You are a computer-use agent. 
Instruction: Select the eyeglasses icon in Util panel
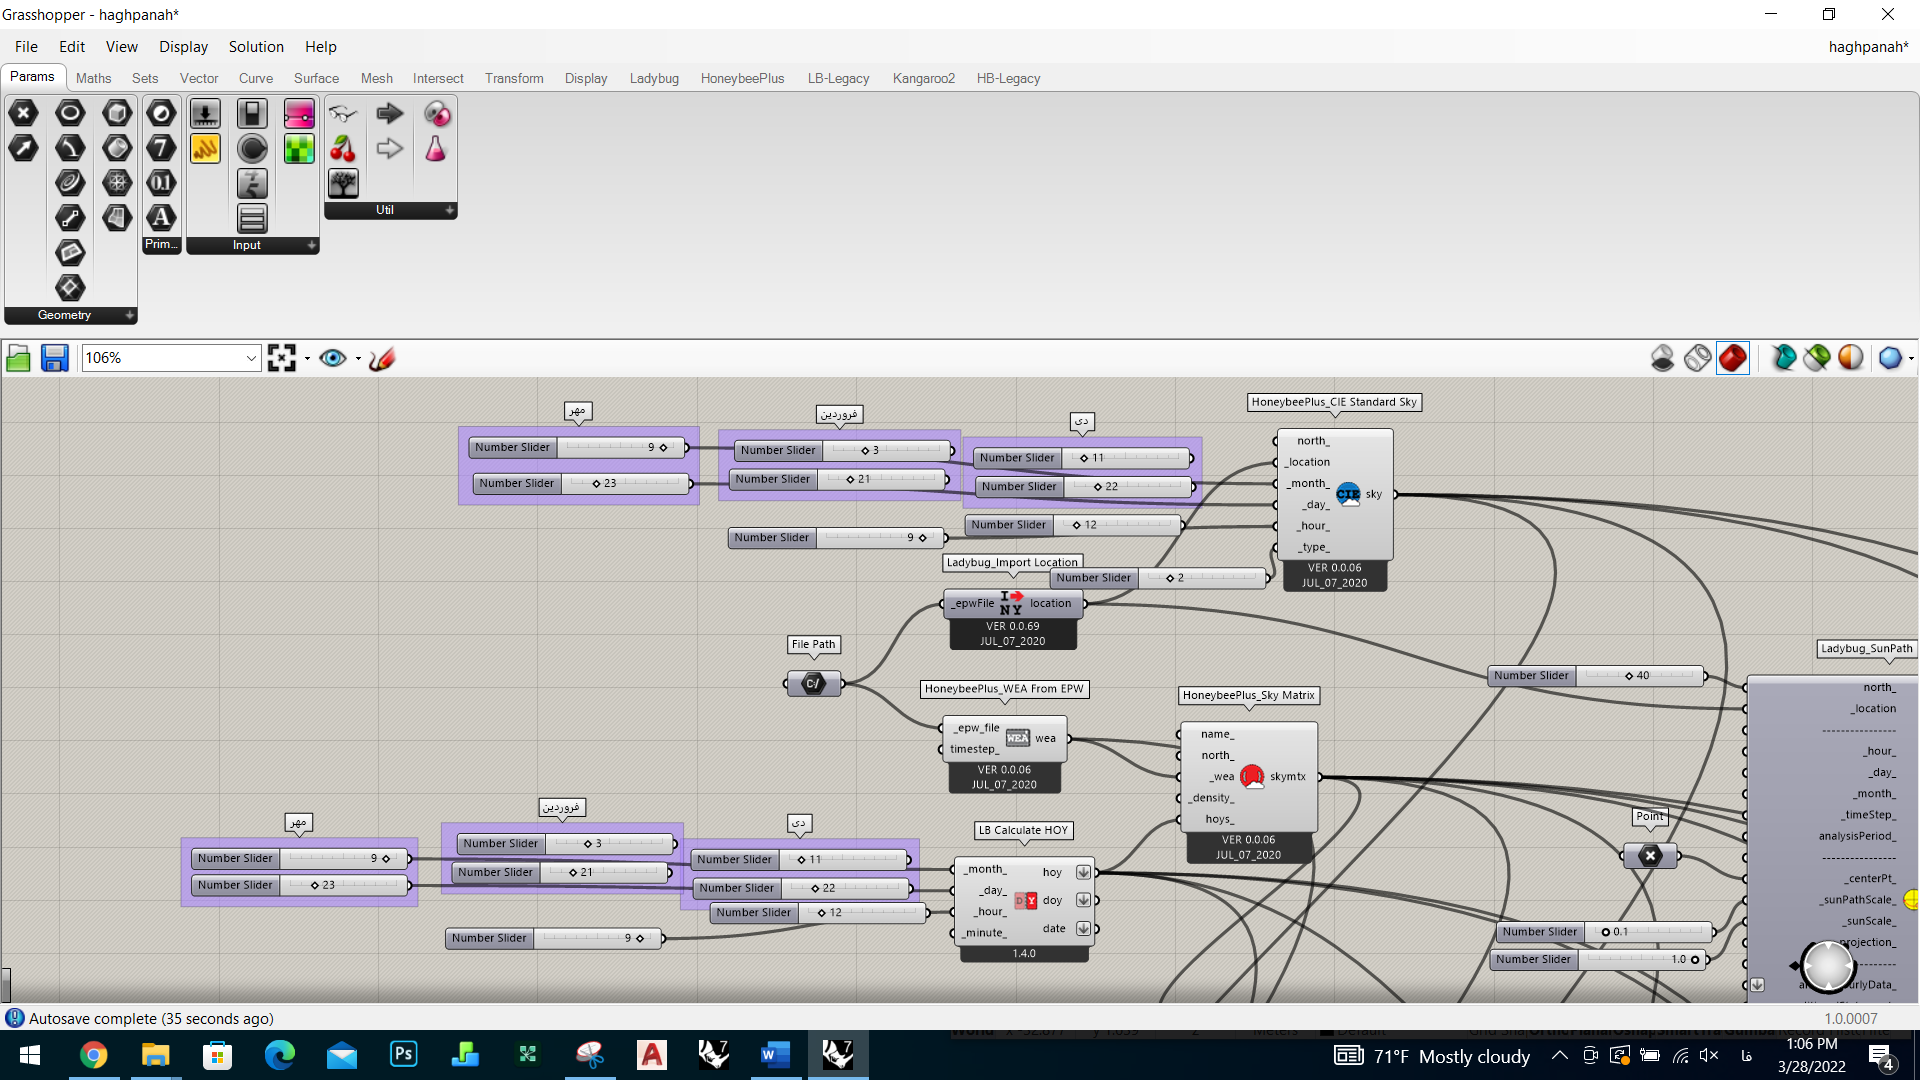coord(343,113)
